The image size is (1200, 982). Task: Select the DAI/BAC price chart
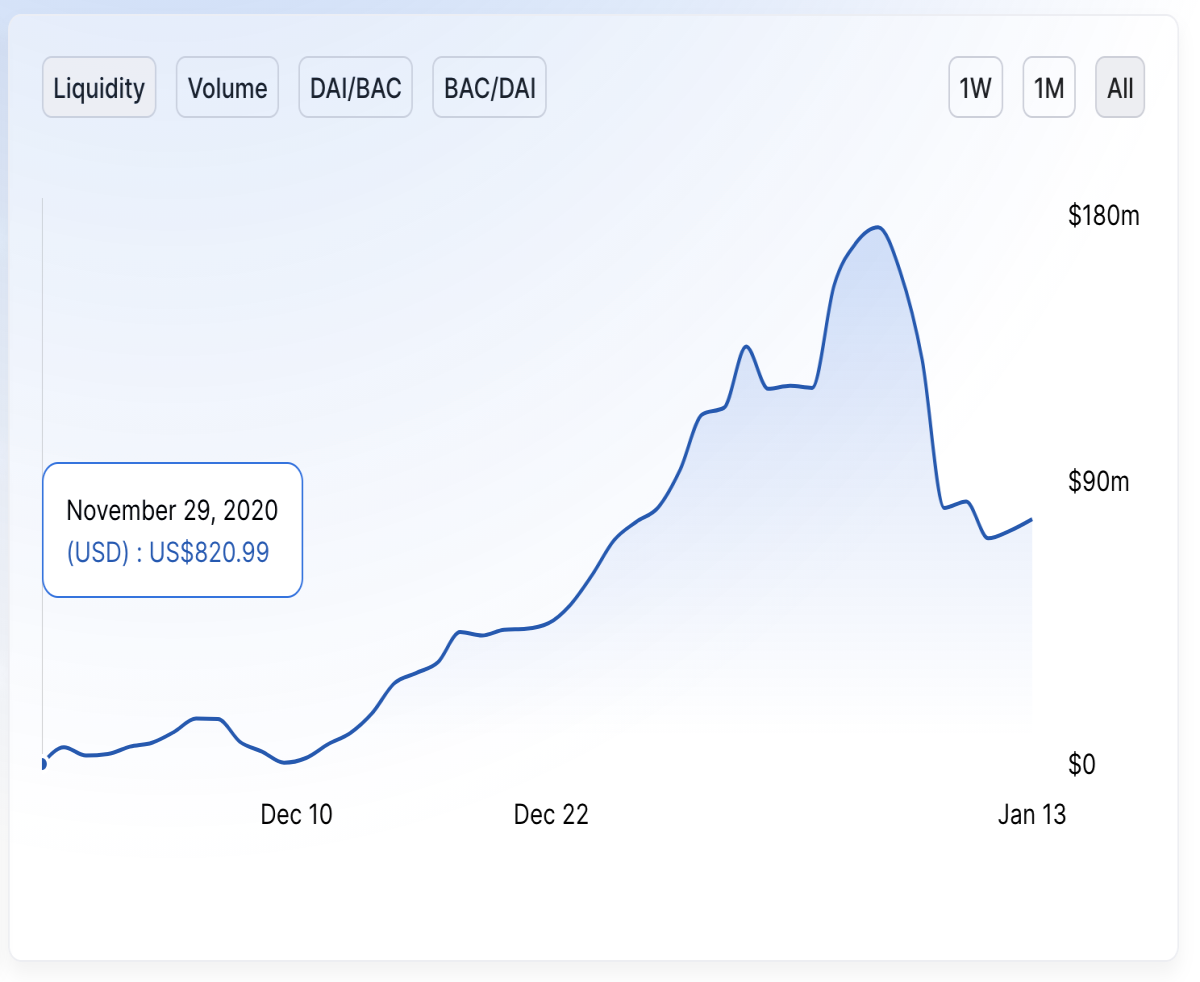(355, 88)
